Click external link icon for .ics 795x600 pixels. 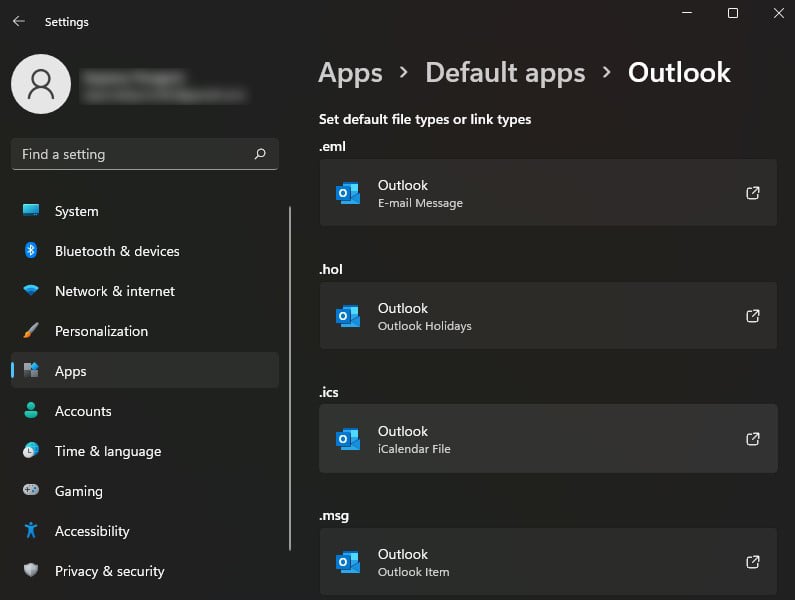753,439
